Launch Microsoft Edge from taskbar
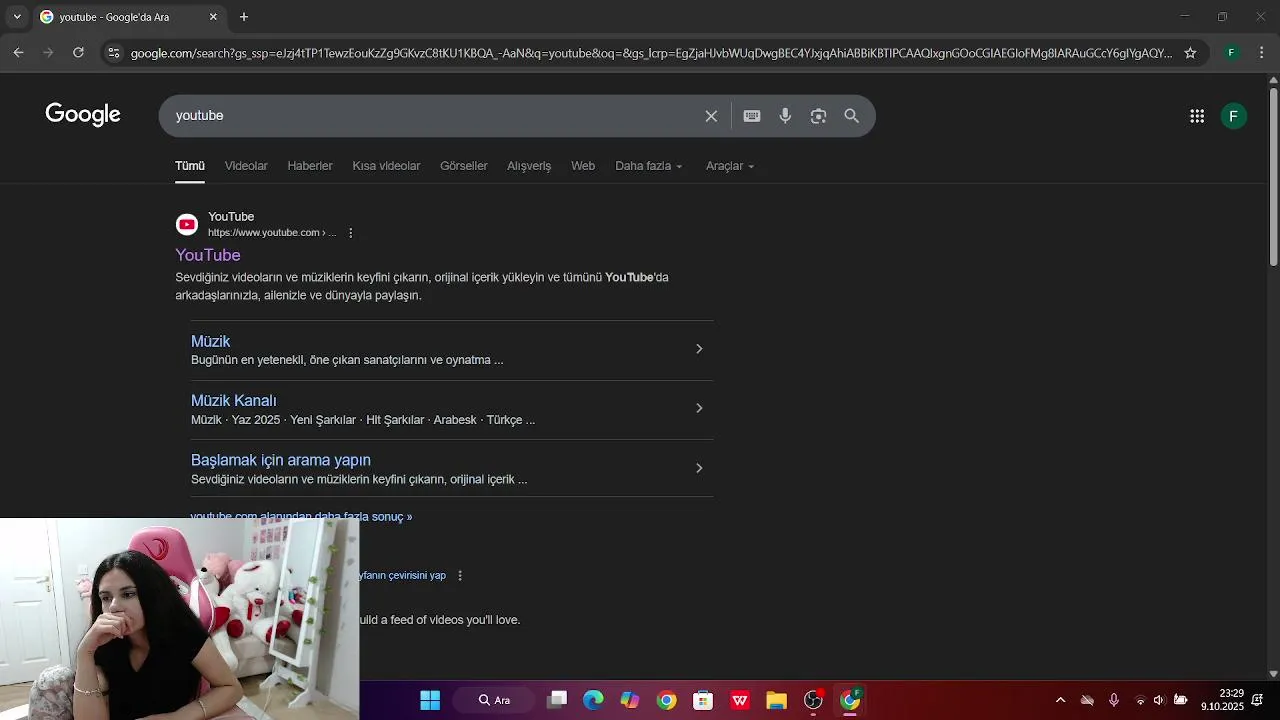The image size is (1280, 720). [593, 700]
